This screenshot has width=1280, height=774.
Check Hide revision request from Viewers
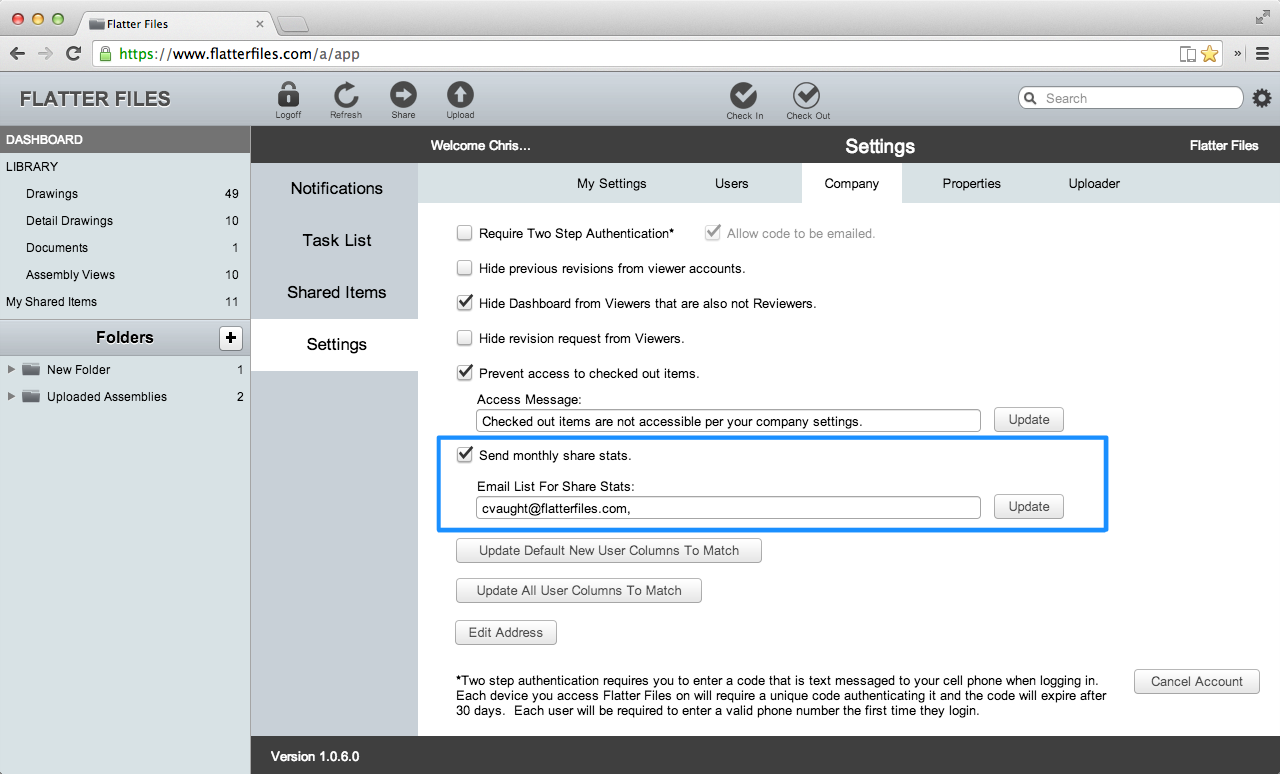(x=464, y=338)
